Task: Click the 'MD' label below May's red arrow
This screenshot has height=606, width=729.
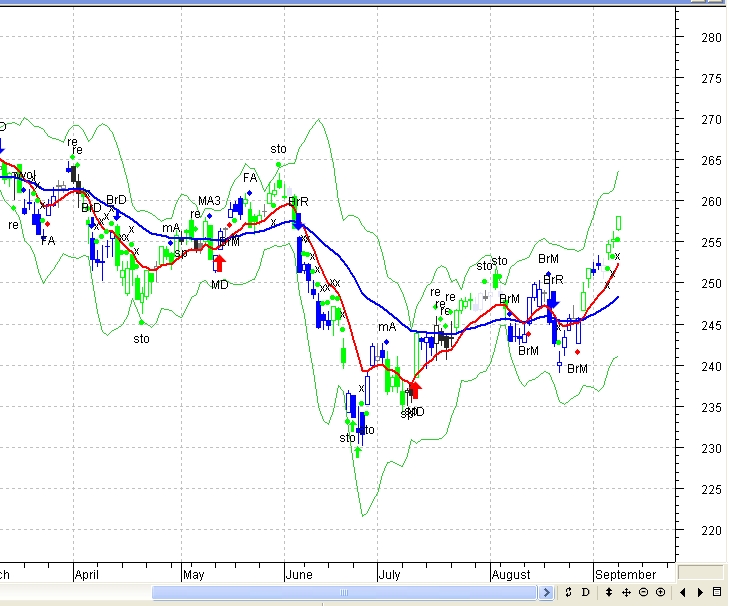Action: tap(219, 285)
